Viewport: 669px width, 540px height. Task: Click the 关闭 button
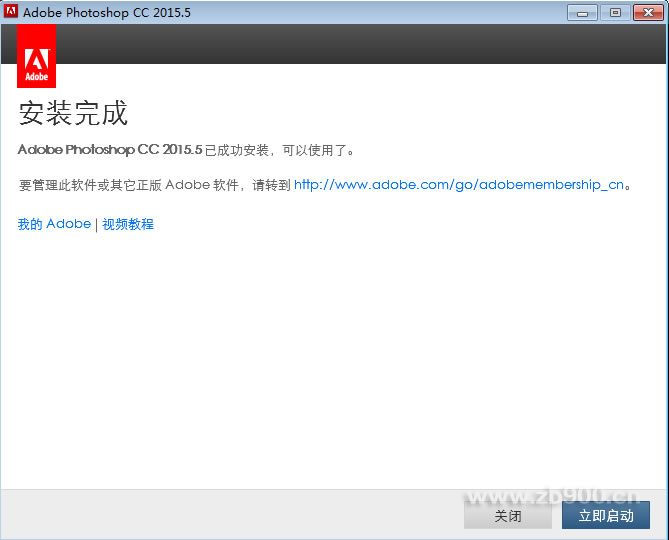pyautogui.click(x=508, y=515)
